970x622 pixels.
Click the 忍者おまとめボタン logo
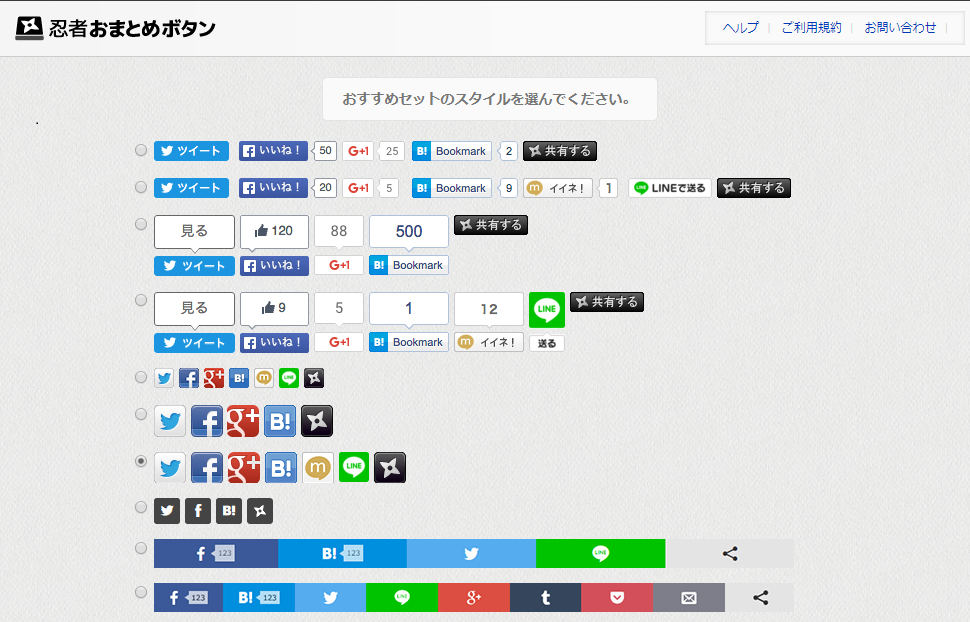tap(116, 28)
